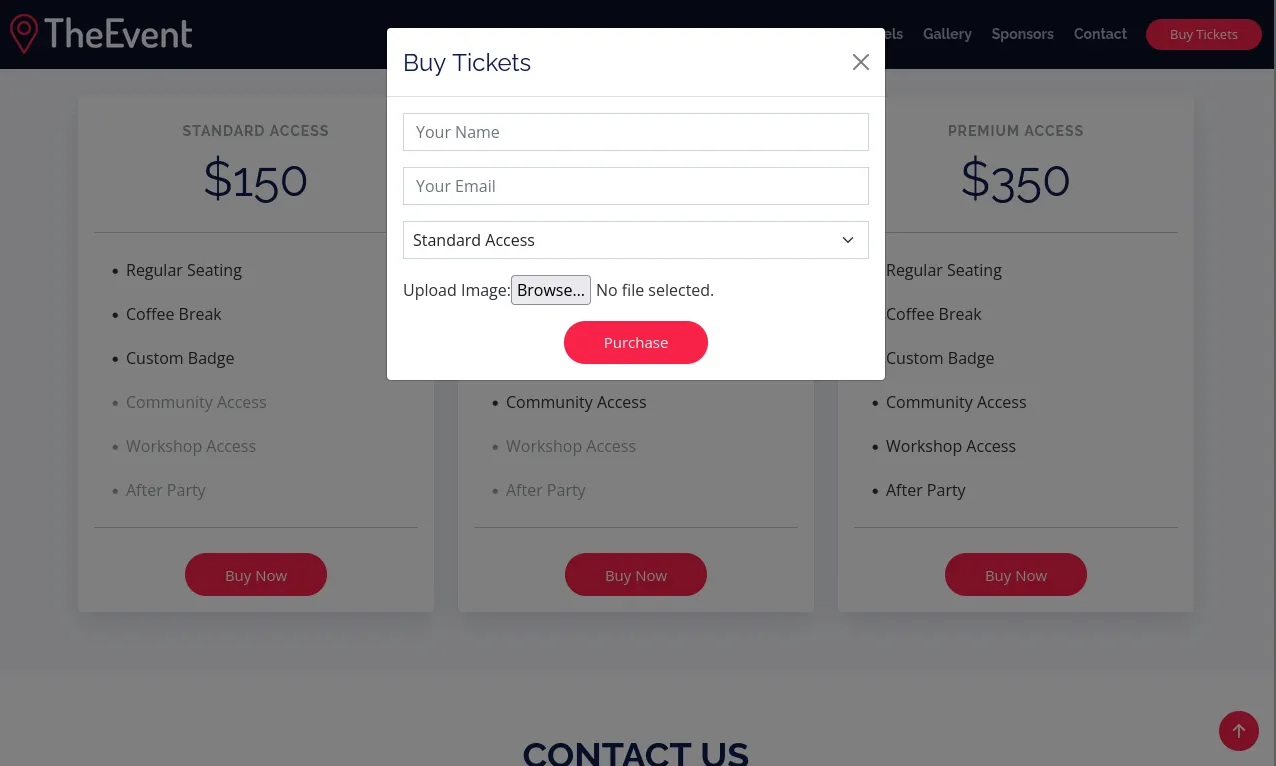Click the $350 Premium Access price
1276x766 pixels.
click(x=1015, y=180)
